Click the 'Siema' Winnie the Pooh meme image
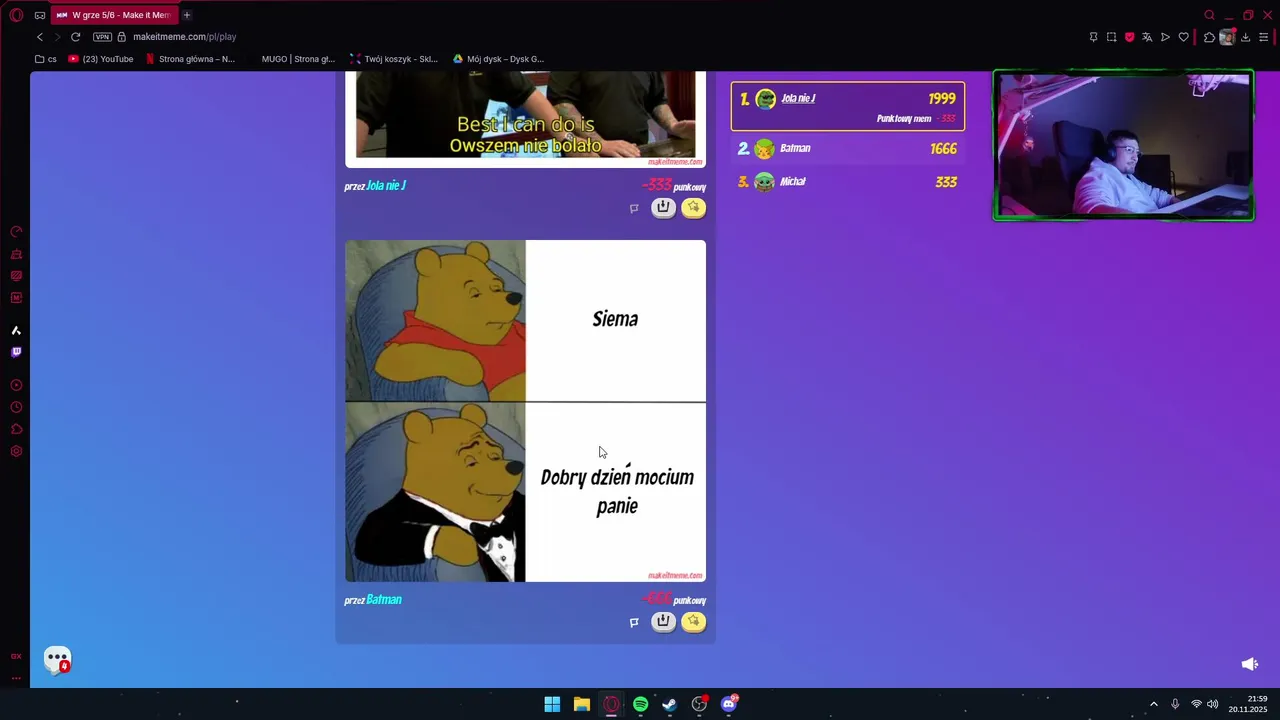Viewport: 1280px width, 720px height. 526,411
